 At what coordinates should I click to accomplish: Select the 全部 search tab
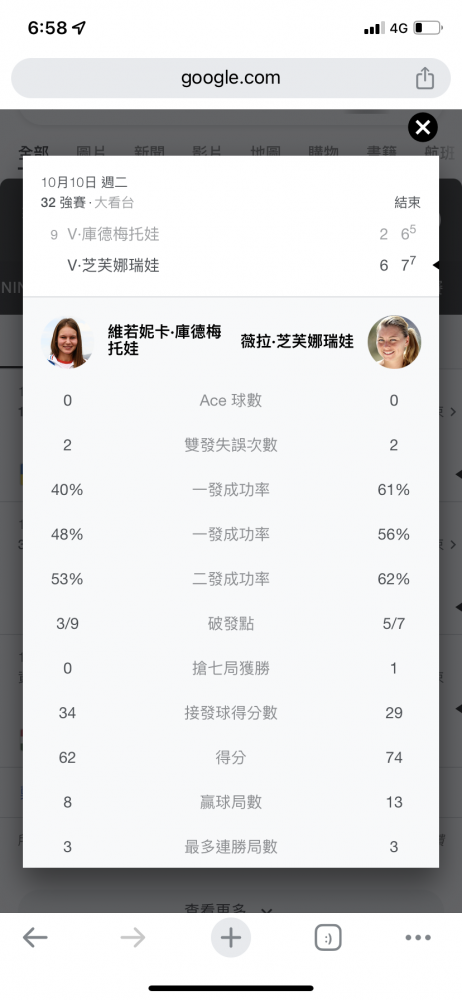tap(33, 152)
